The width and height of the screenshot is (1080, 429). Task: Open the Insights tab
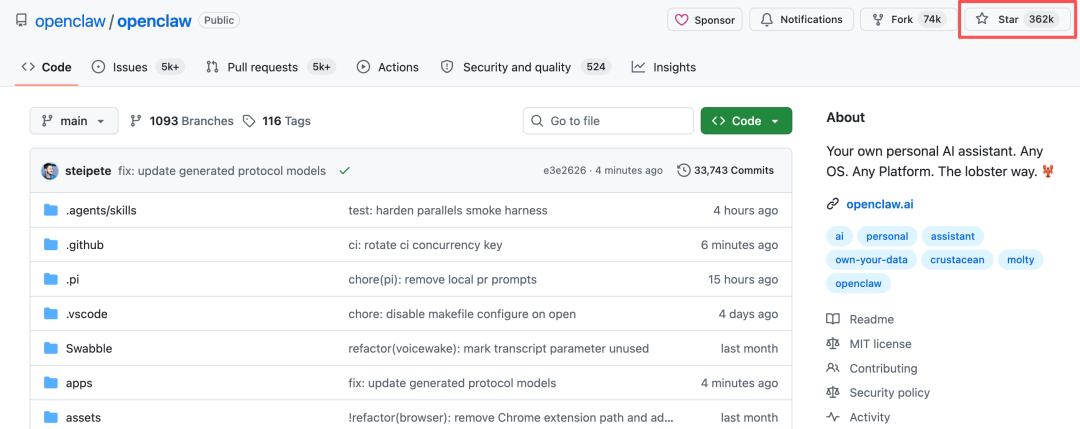click(664, 67)
